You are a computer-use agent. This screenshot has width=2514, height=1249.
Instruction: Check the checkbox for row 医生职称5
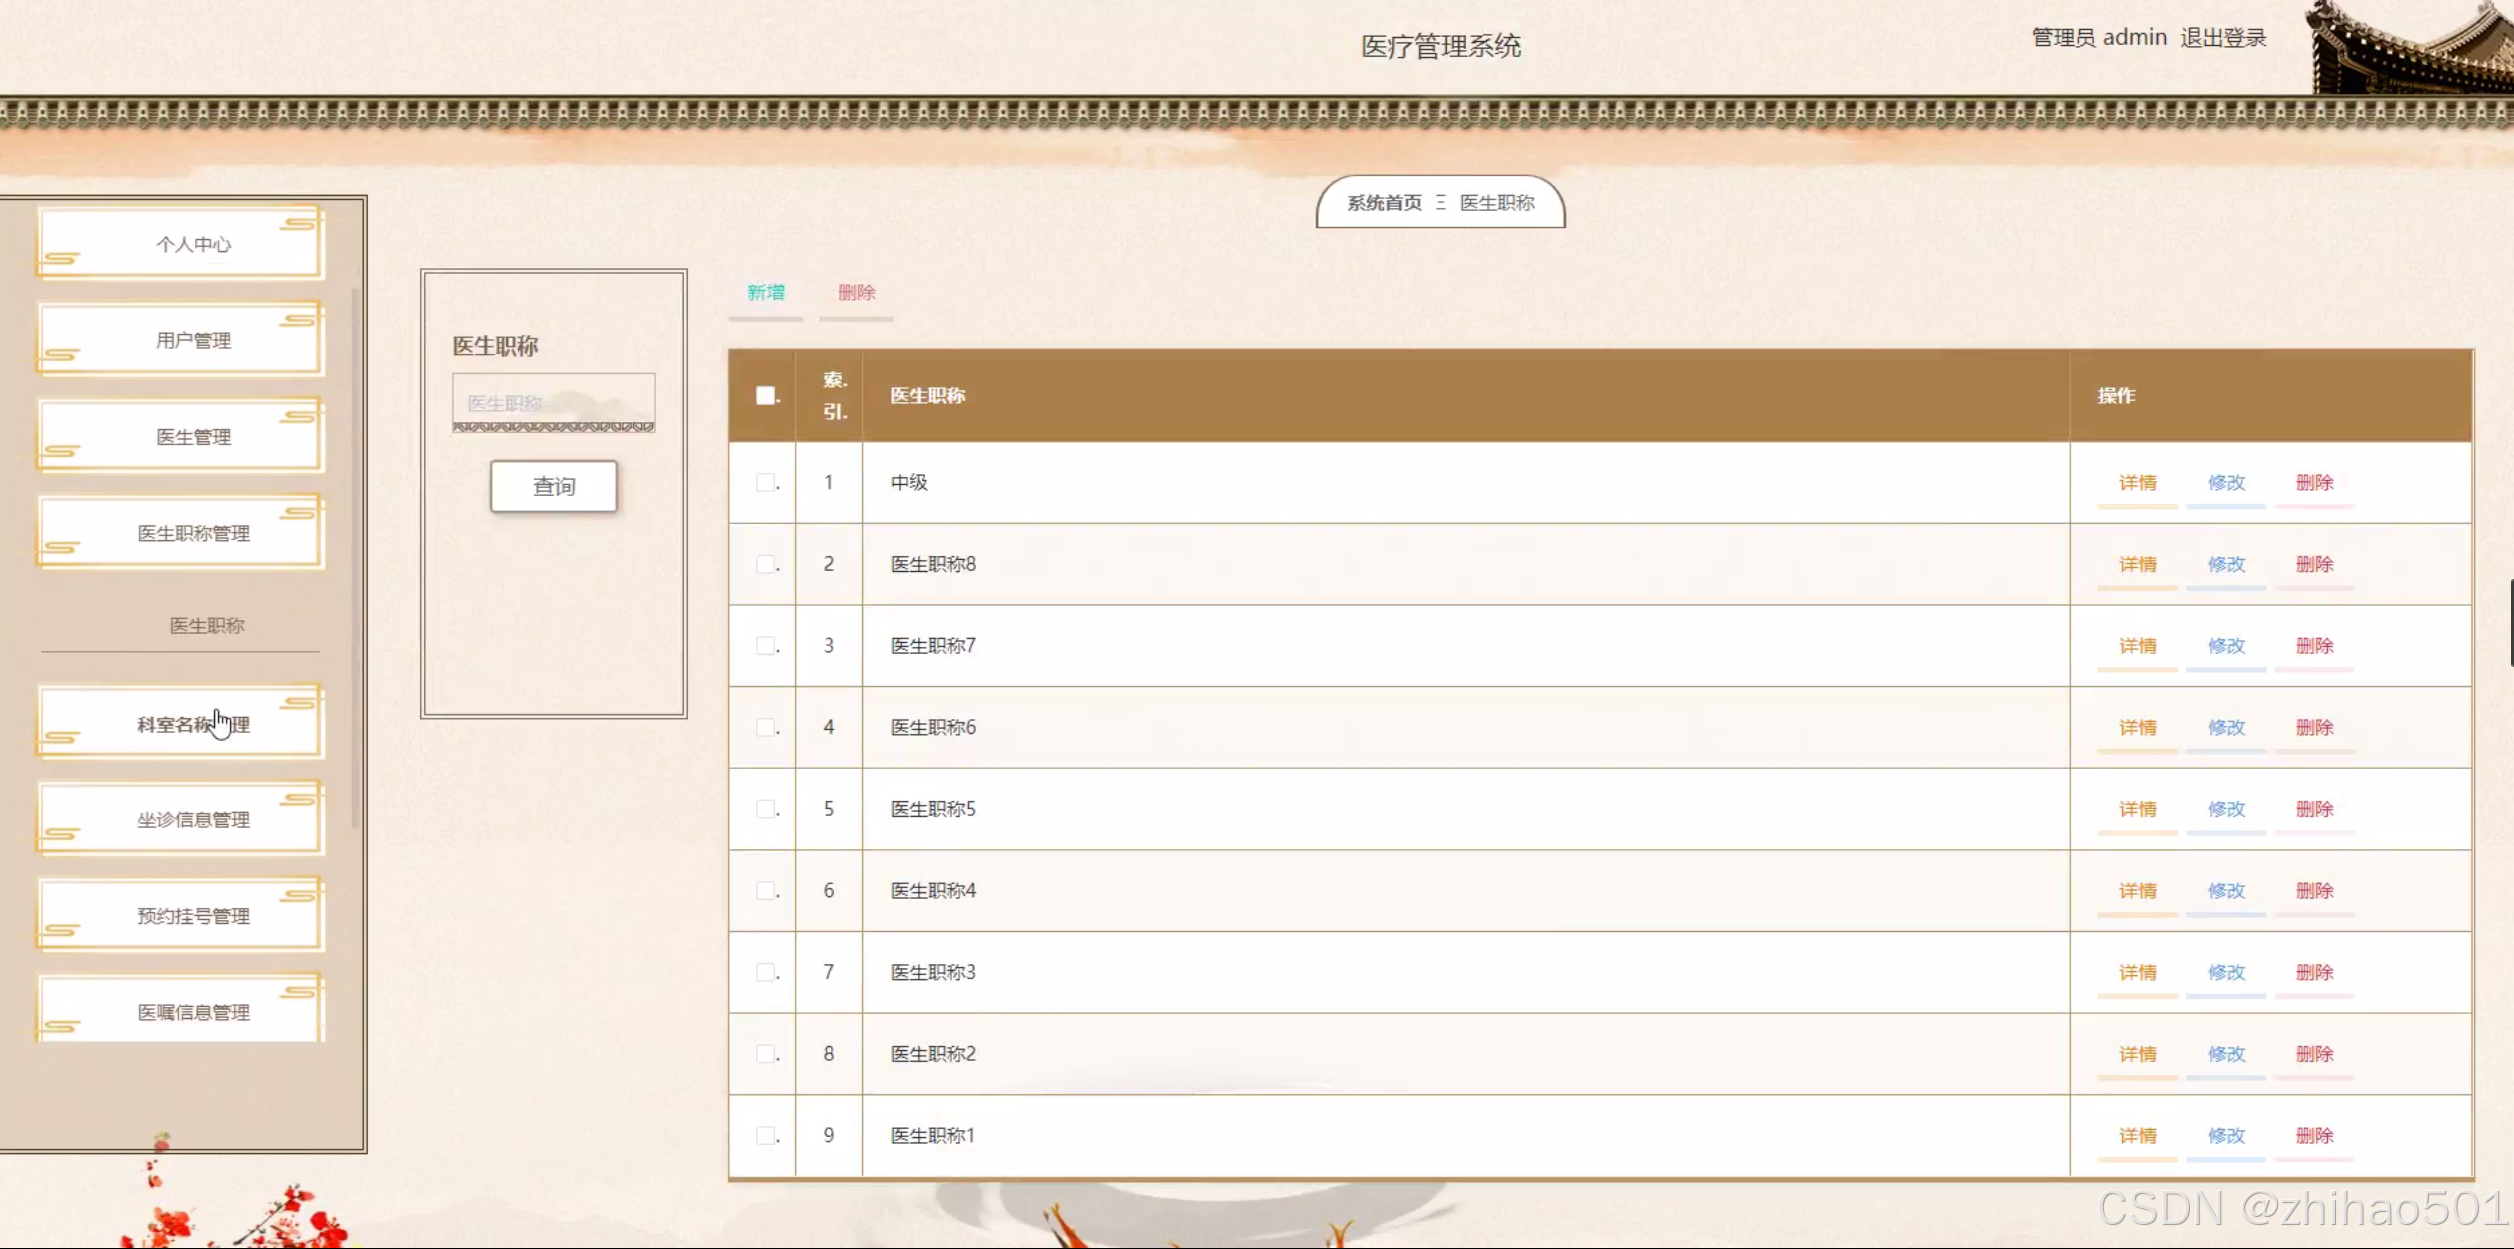766,809
